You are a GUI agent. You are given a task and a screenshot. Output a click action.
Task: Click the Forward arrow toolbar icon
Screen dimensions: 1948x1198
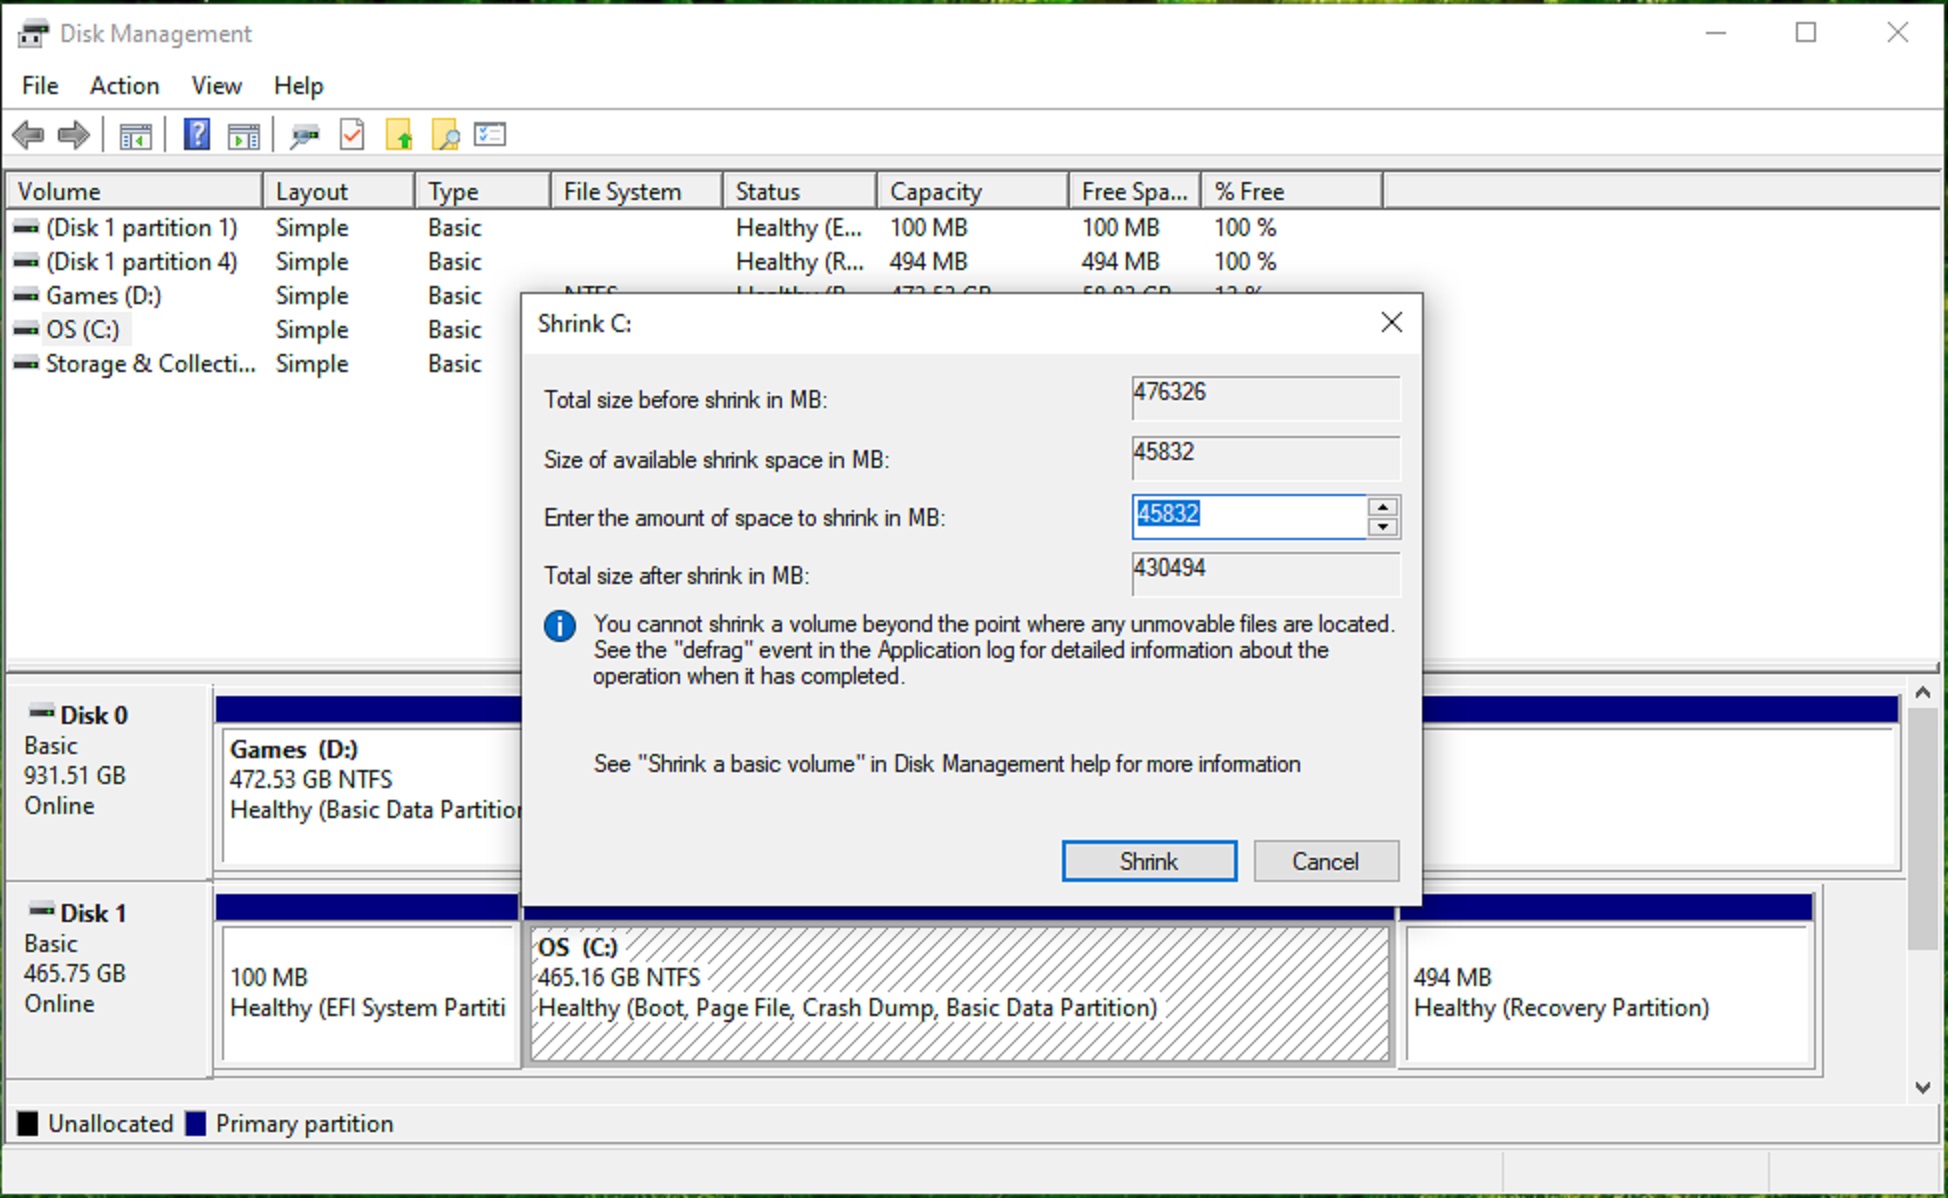click(x=74, y=135)
